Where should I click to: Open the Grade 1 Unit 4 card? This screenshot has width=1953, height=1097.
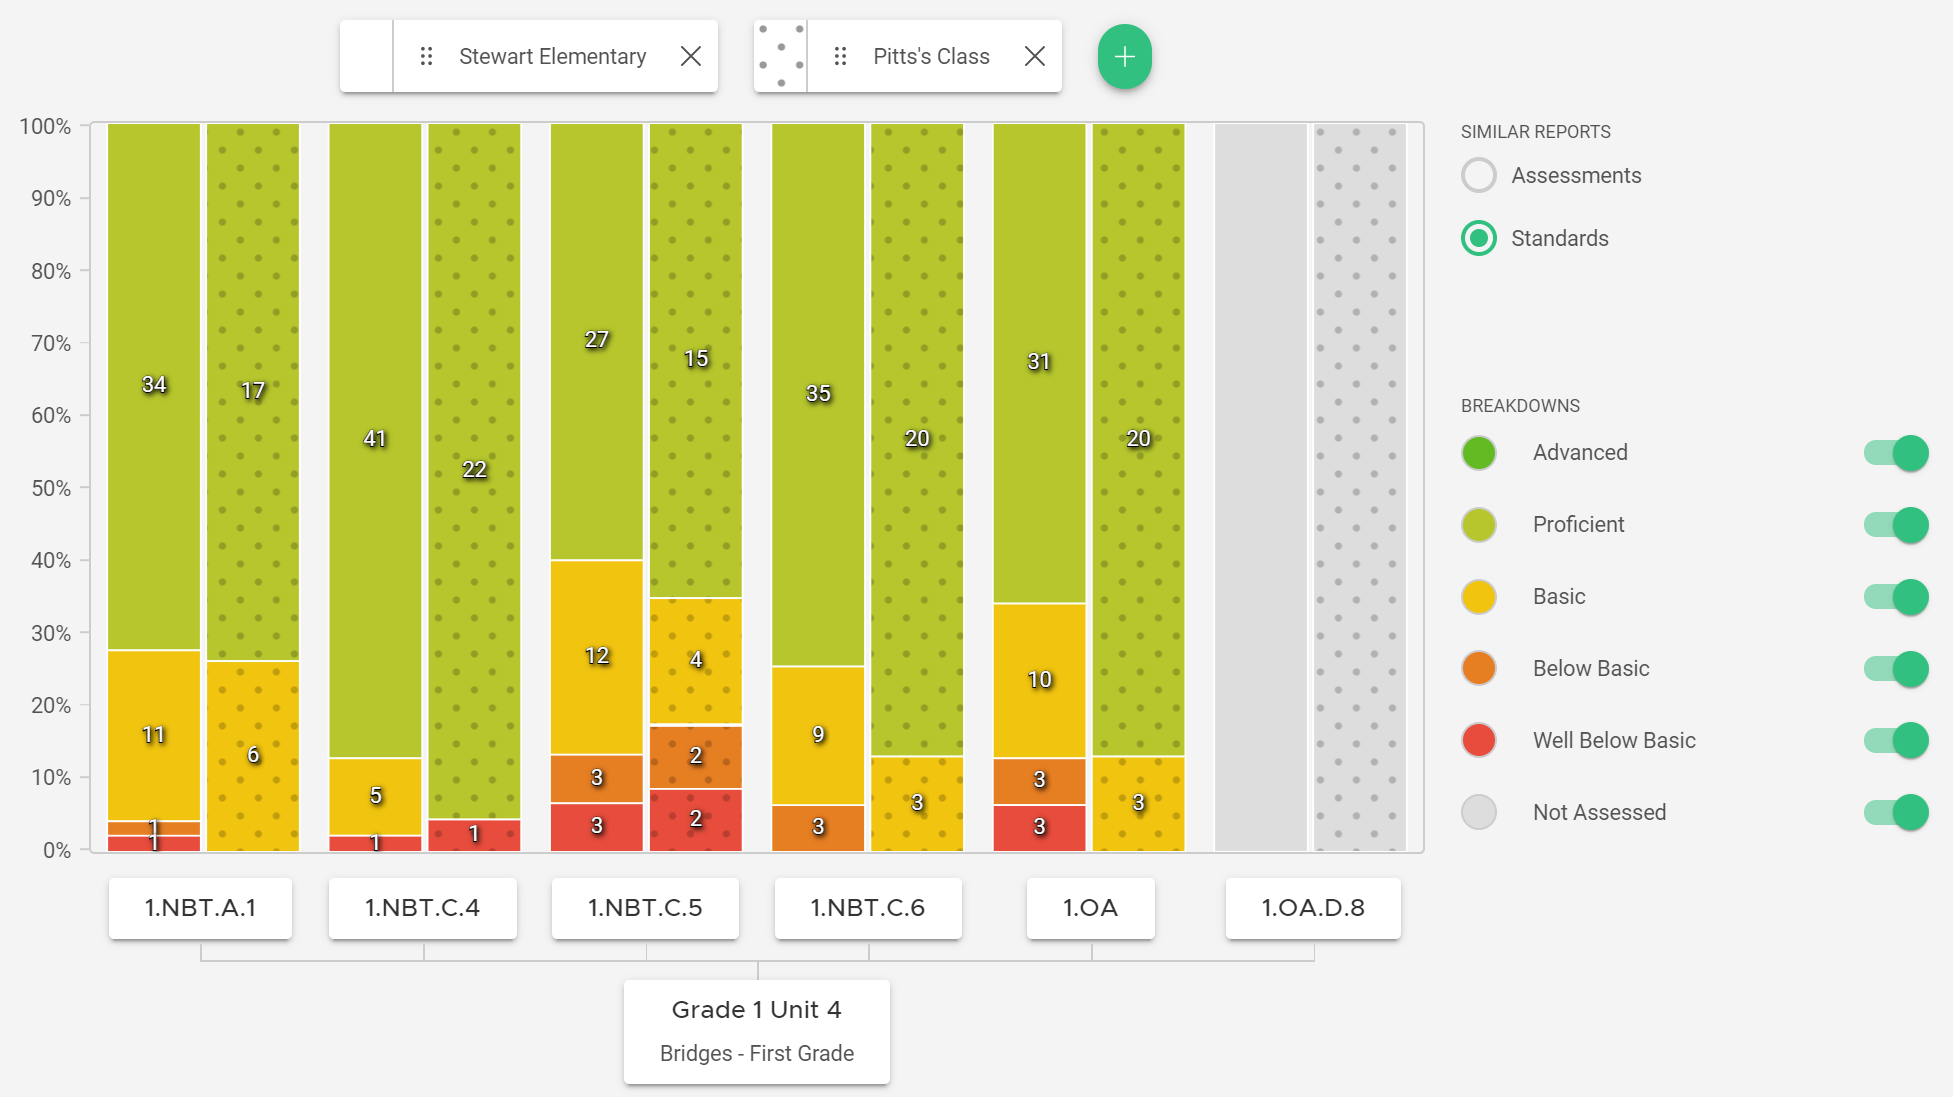click(756, 1030)
